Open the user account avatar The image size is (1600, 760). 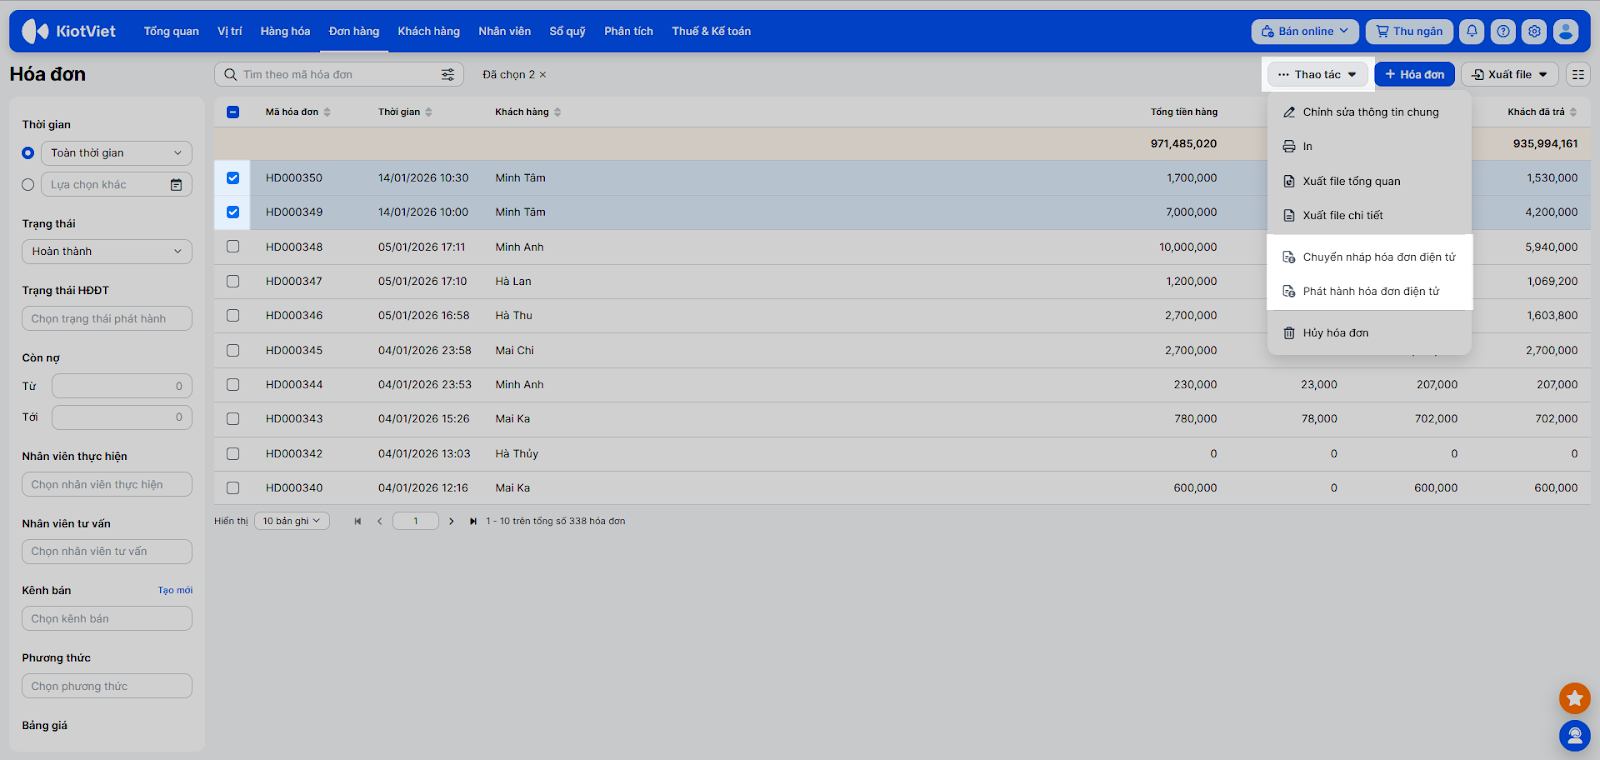(x=1566, y=31)
